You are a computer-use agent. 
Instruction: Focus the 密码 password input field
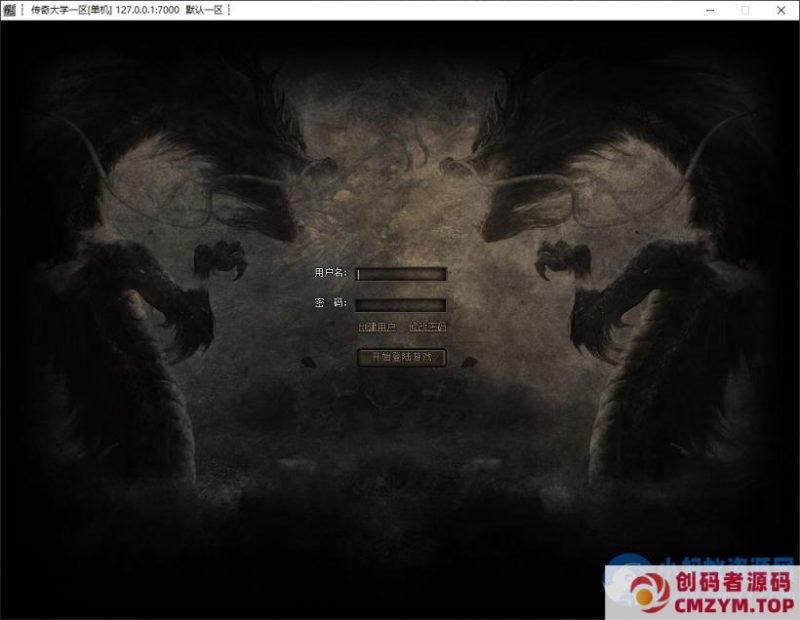click(402, 305)
